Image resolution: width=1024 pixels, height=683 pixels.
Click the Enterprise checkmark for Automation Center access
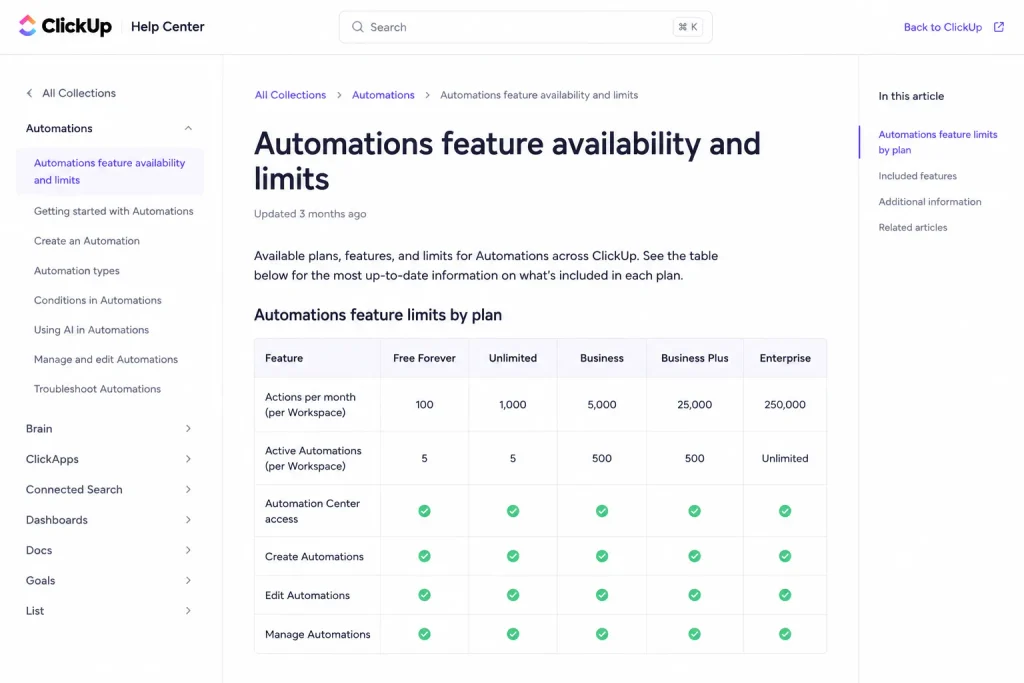tap(785, 511)
